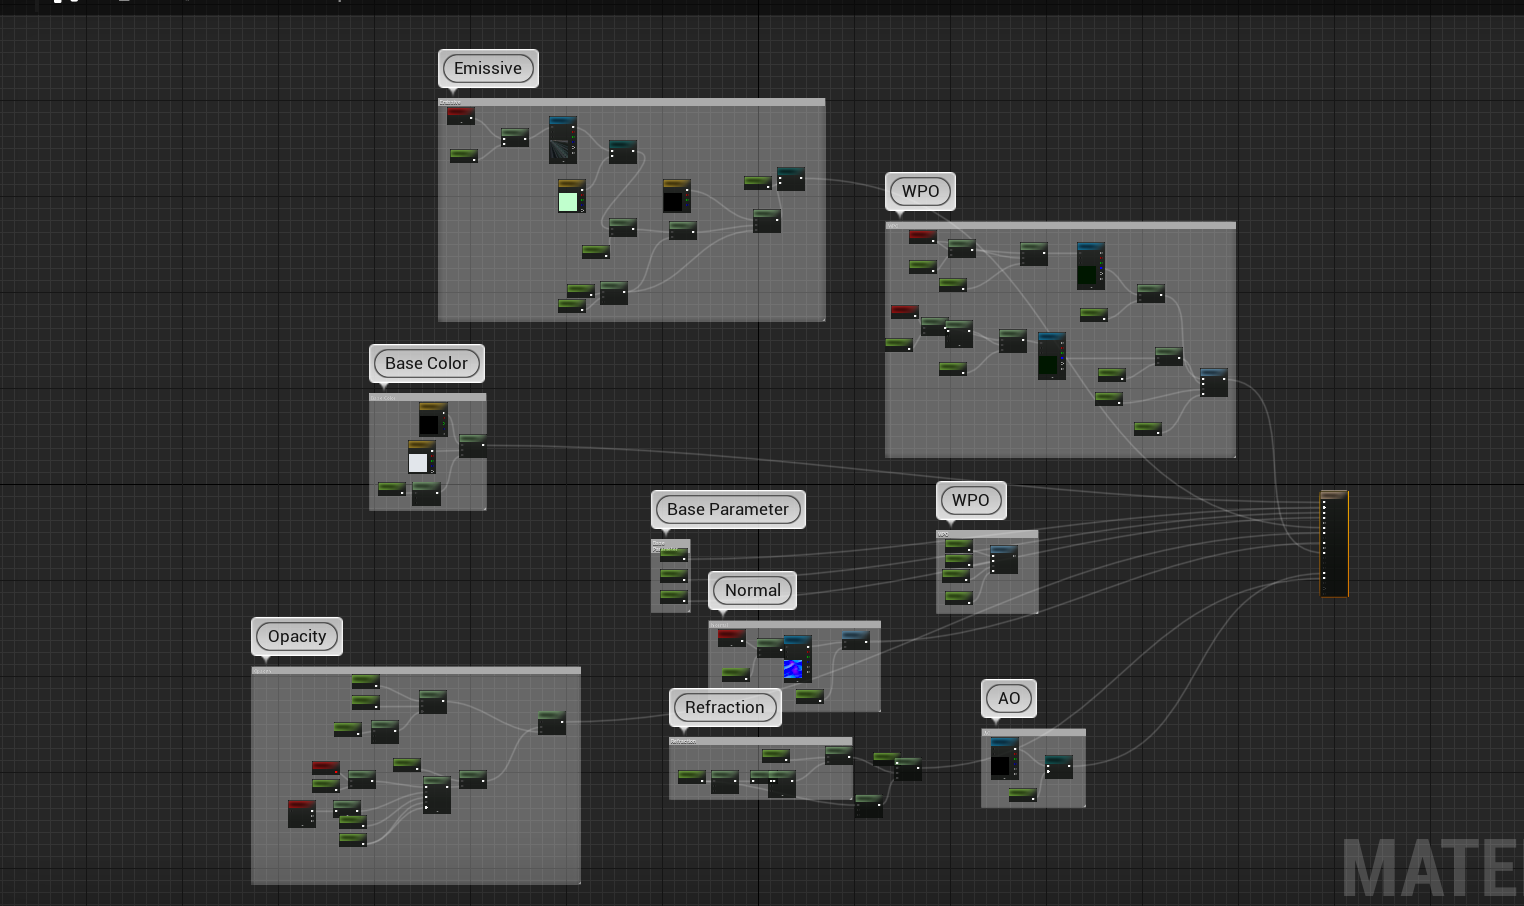The image size is (1524, 906).
Task: Select the many-input node in the Opacity group
Action: point(436,795)
